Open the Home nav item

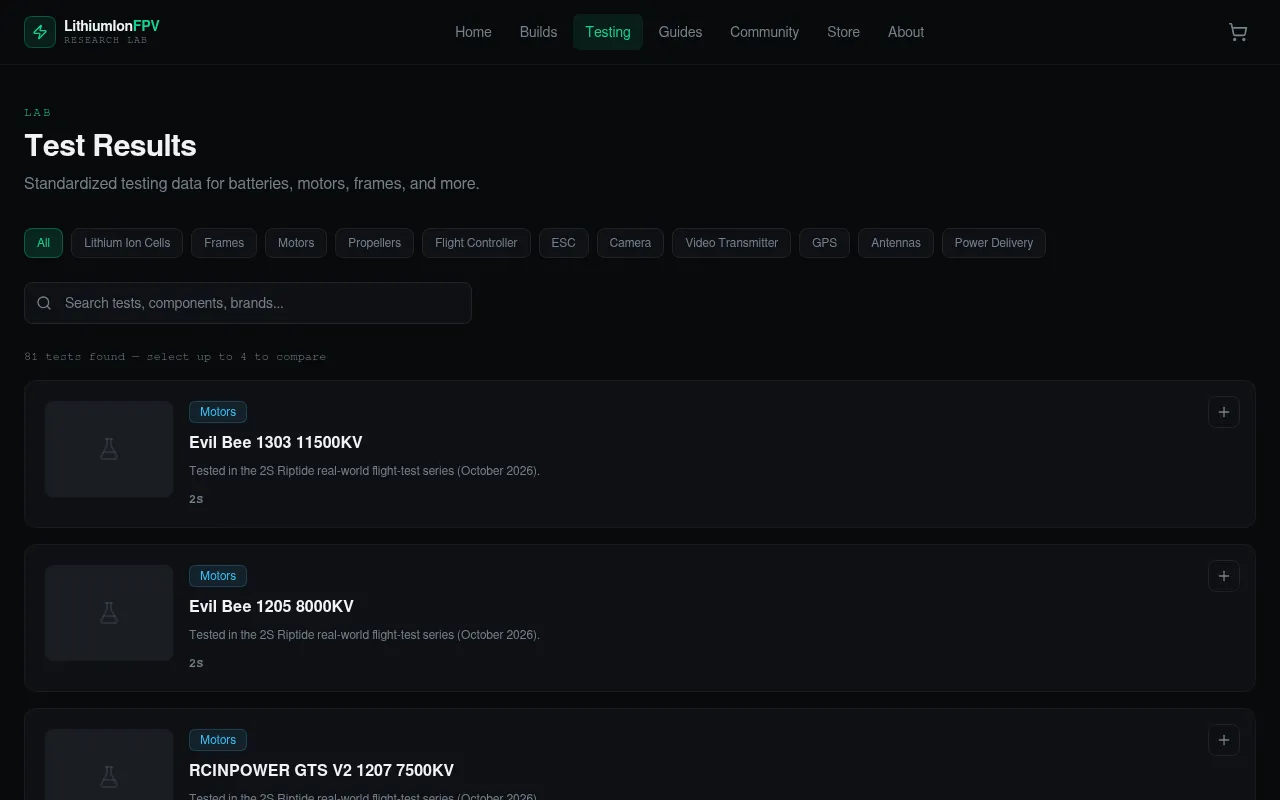pos(473,32)
